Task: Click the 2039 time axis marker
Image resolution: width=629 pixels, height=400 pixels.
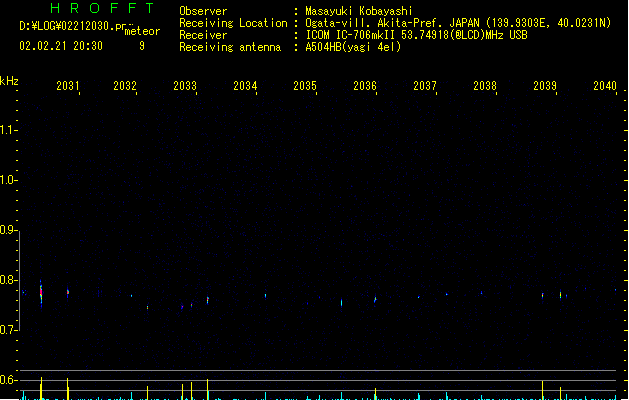Action: coord(545,85)
